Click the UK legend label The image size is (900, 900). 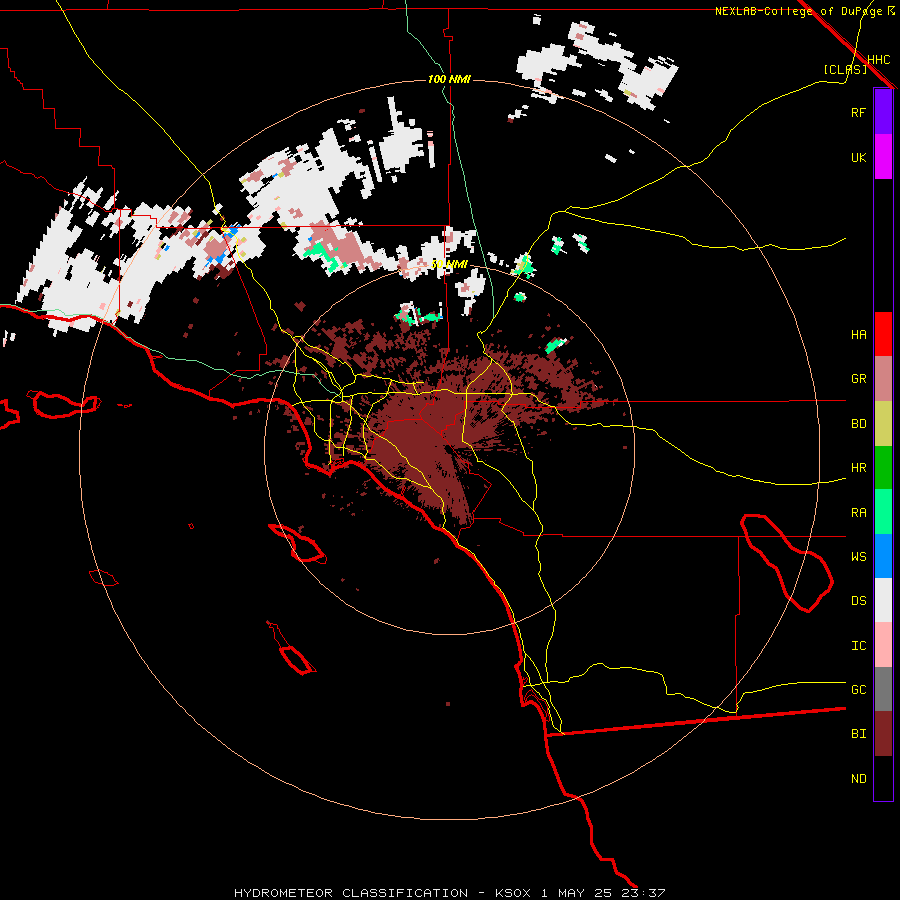coord(858,157)
